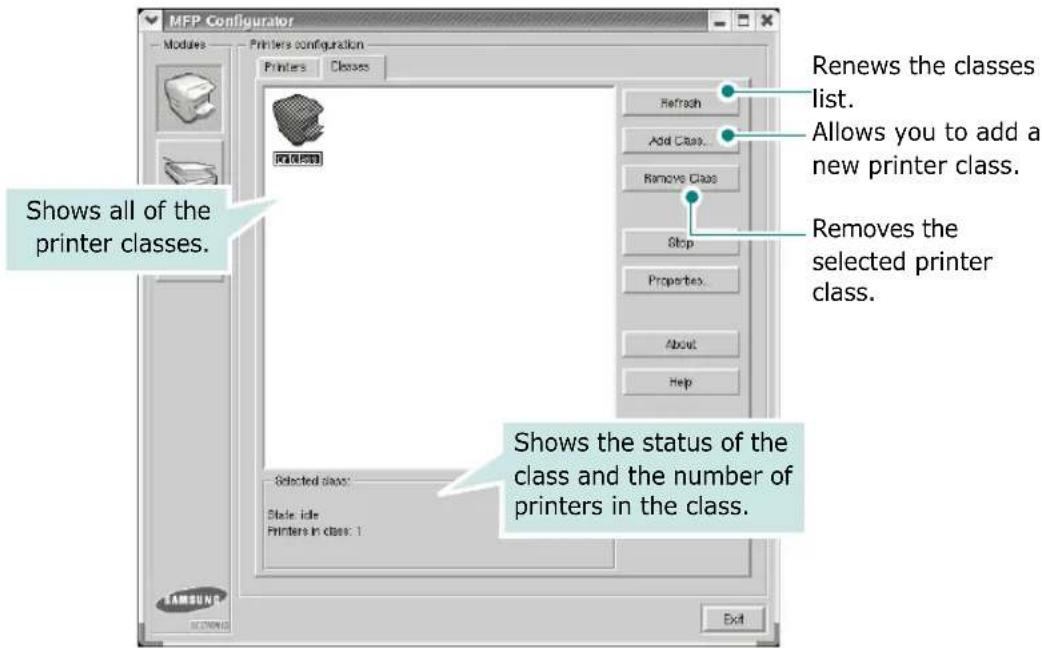This screenshot has height=648, width=1042.
Task: Open the window menu arrow in title bar
Action: click(151, 21)
